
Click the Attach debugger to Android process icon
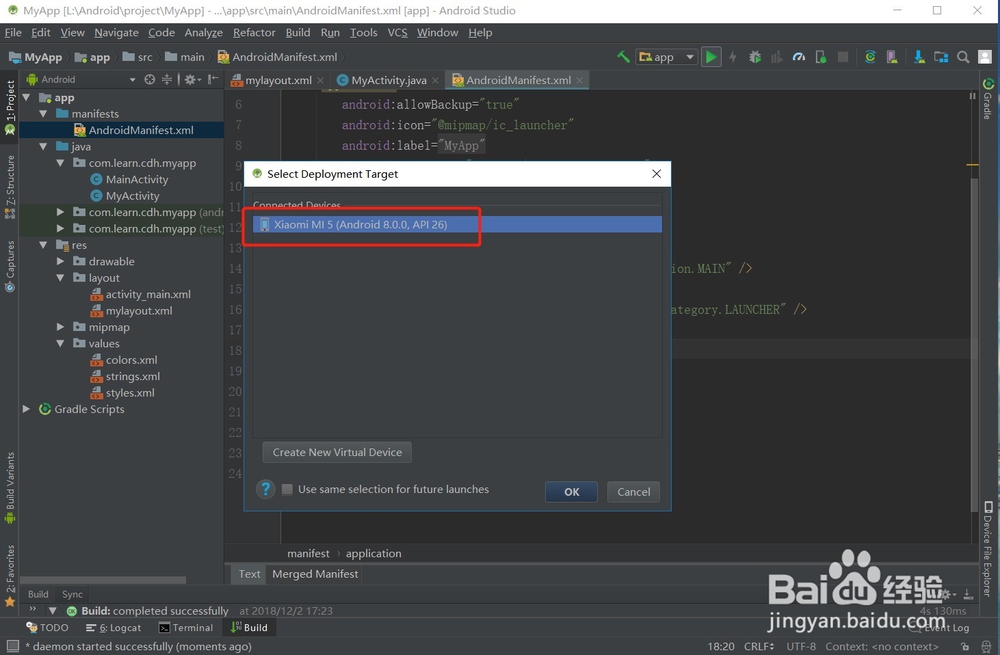click(x=821, y=57)
